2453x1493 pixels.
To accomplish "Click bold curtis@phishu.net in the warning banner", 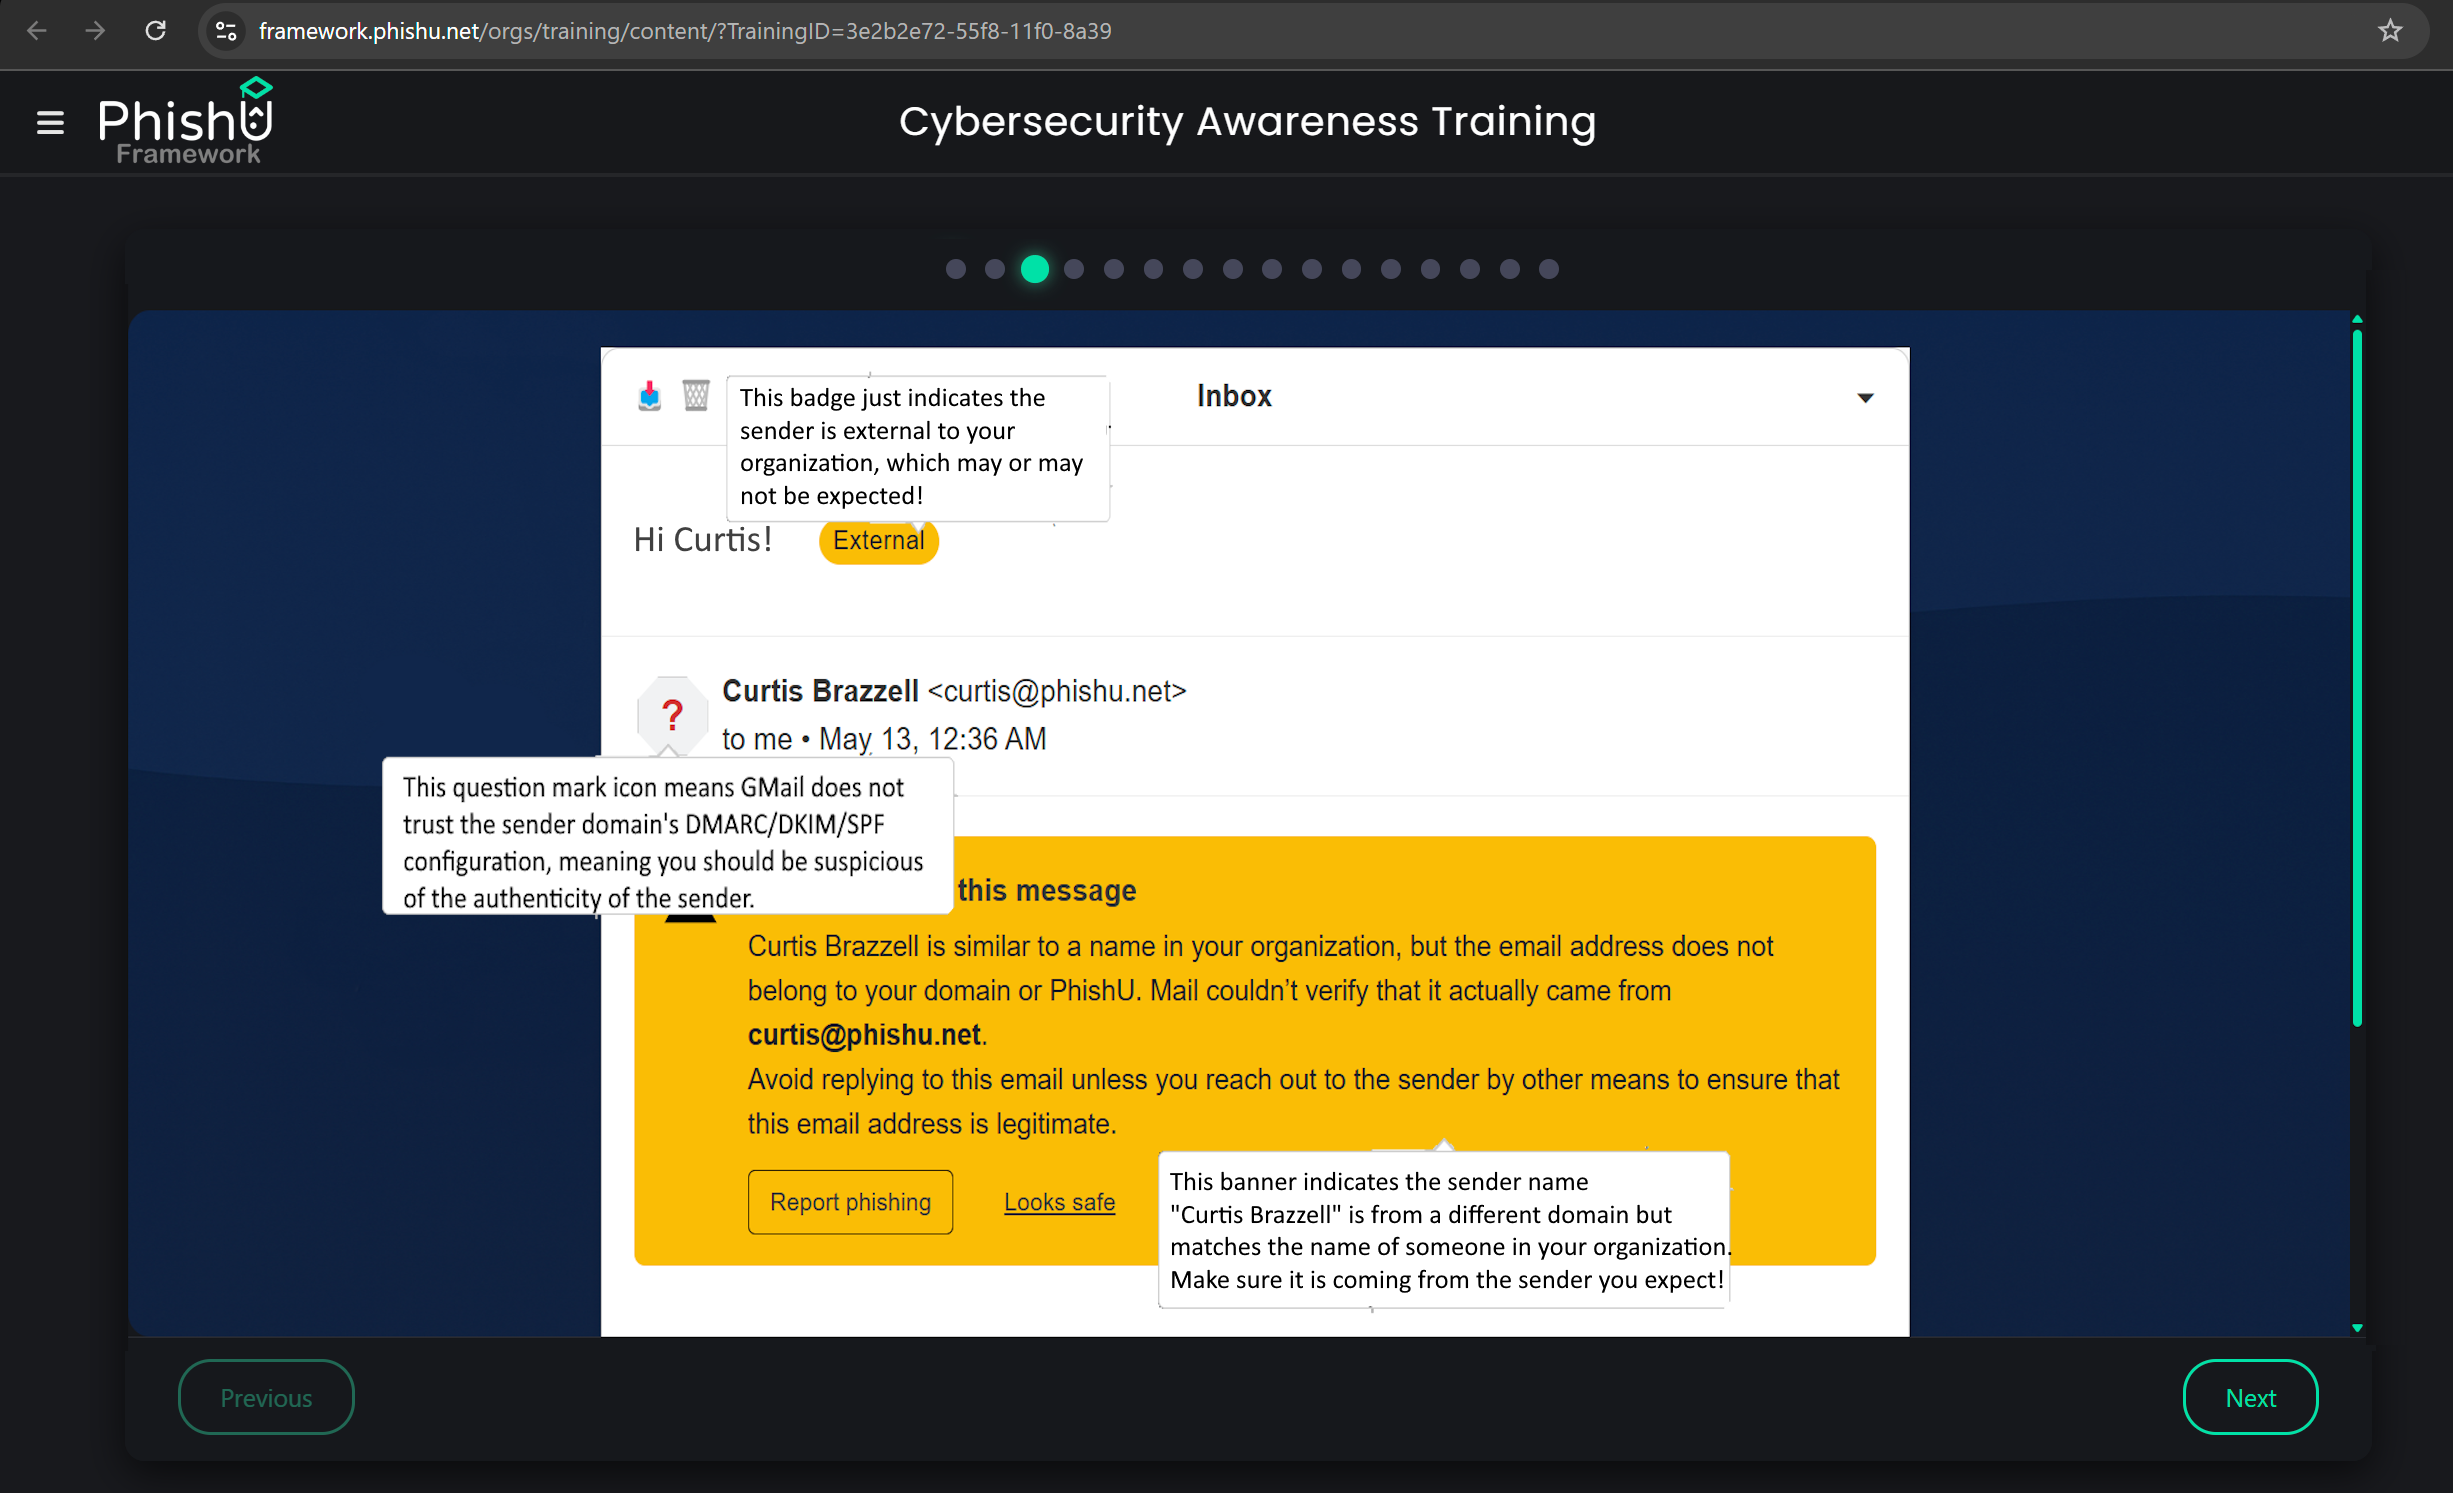I will pos(864,1035).
